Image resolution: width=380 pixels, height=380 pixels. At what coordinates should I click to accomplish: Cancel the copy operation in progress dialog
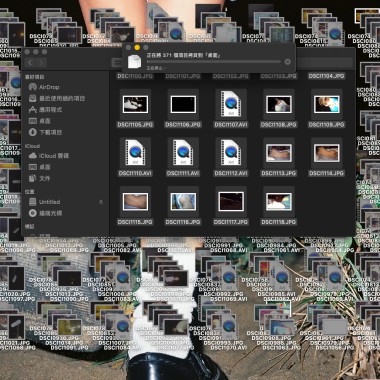pyautogui.click(x=287, y=62)
